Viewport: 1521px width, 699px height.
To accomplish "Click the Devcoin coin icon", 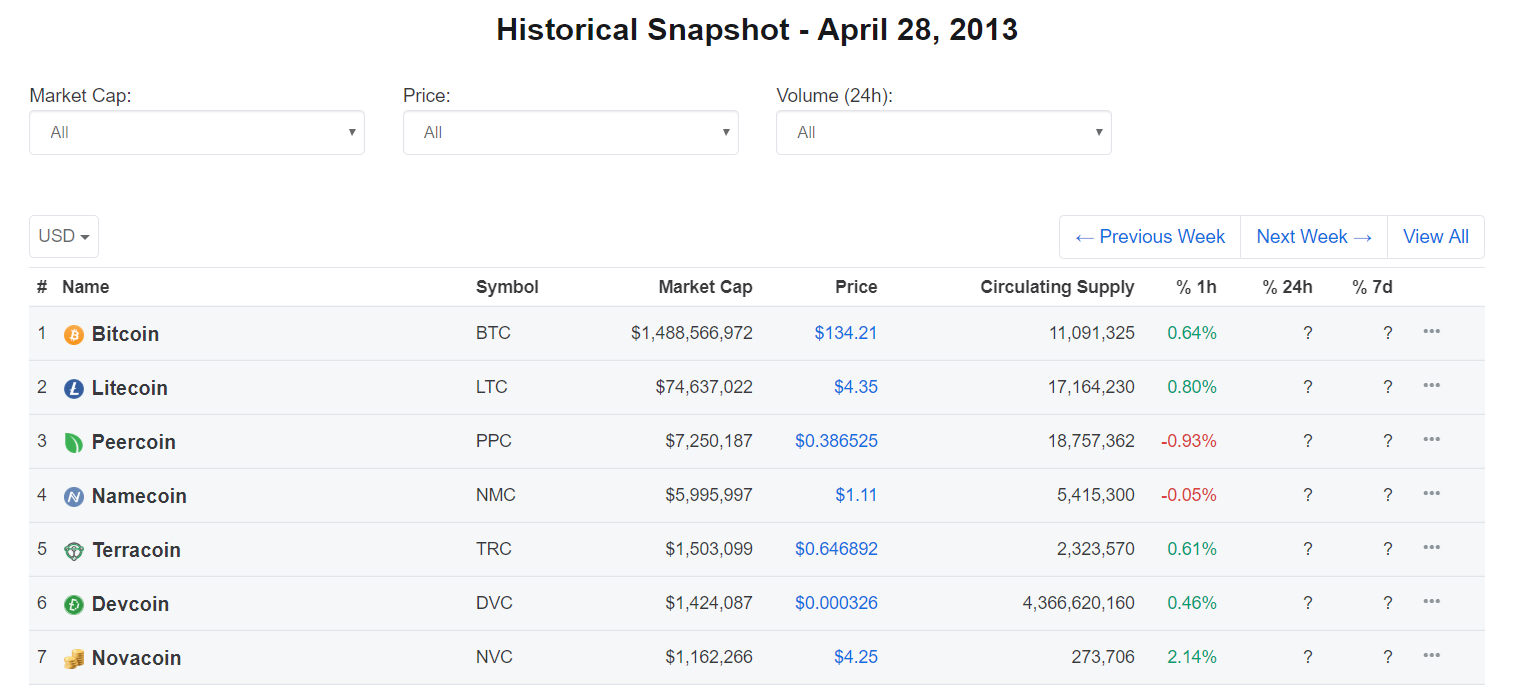I will tap(73, 605).
